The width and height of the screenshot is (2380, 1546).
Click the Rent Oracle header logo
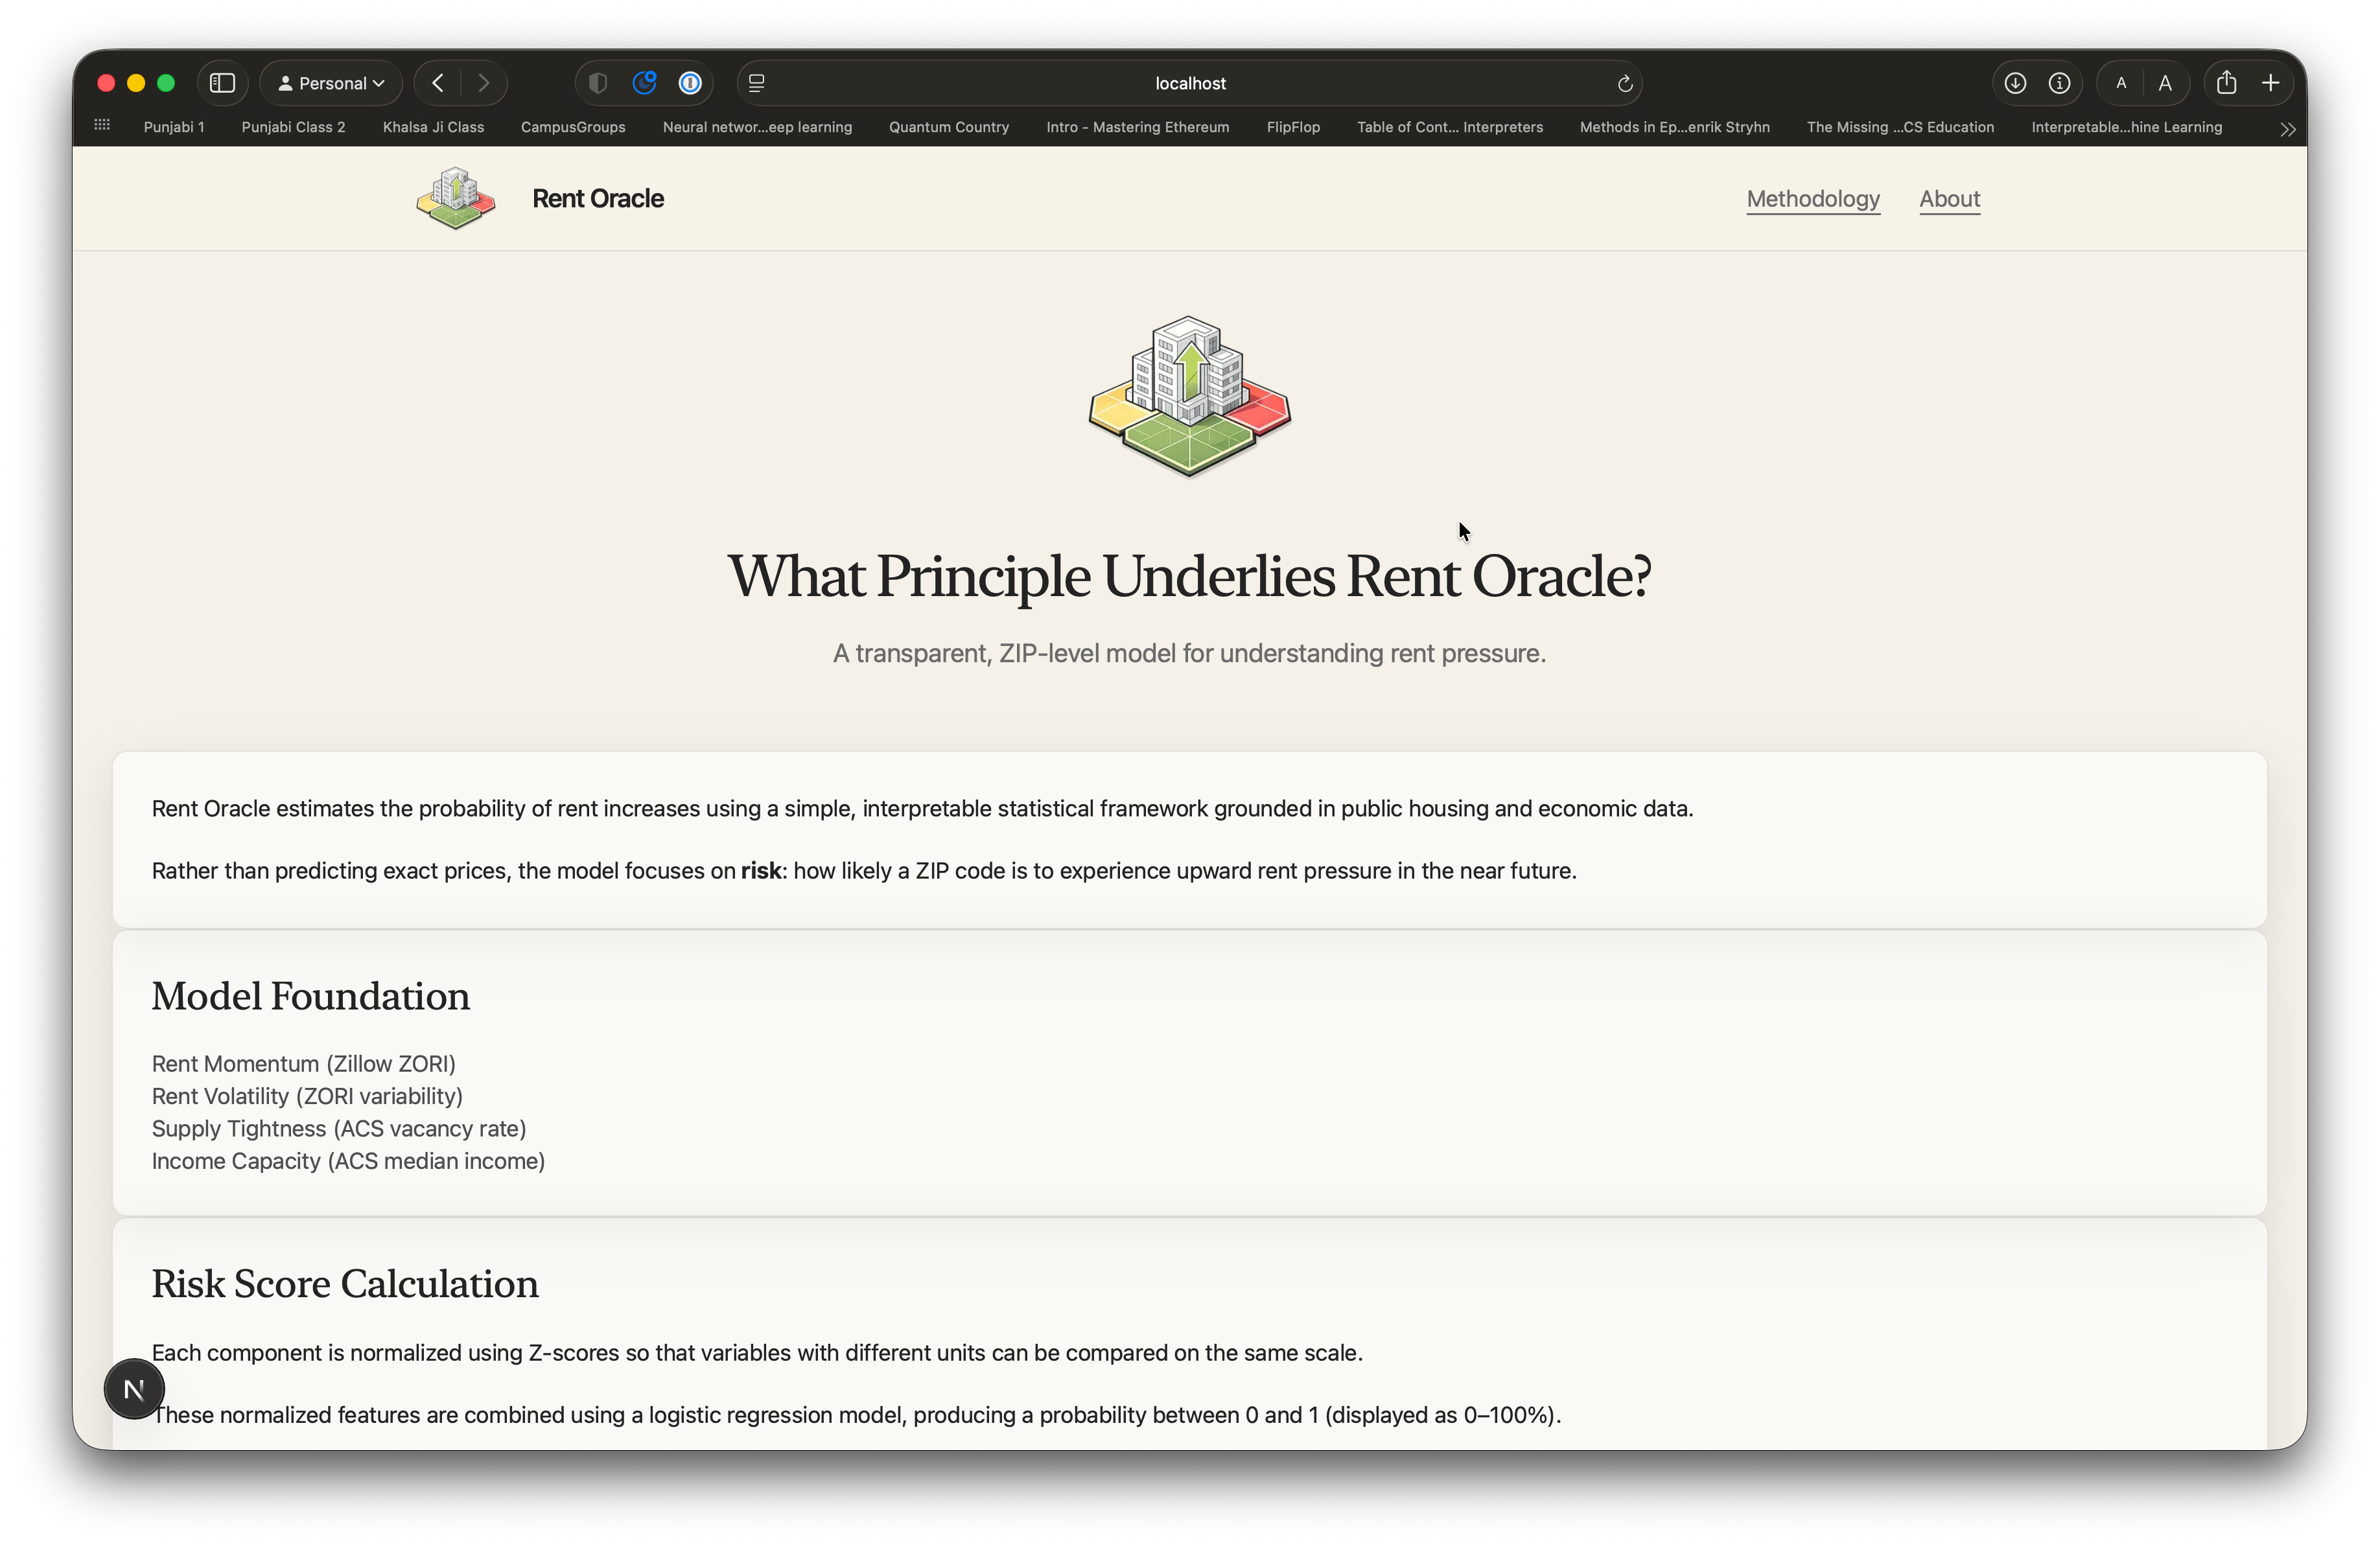coord(456,198)
